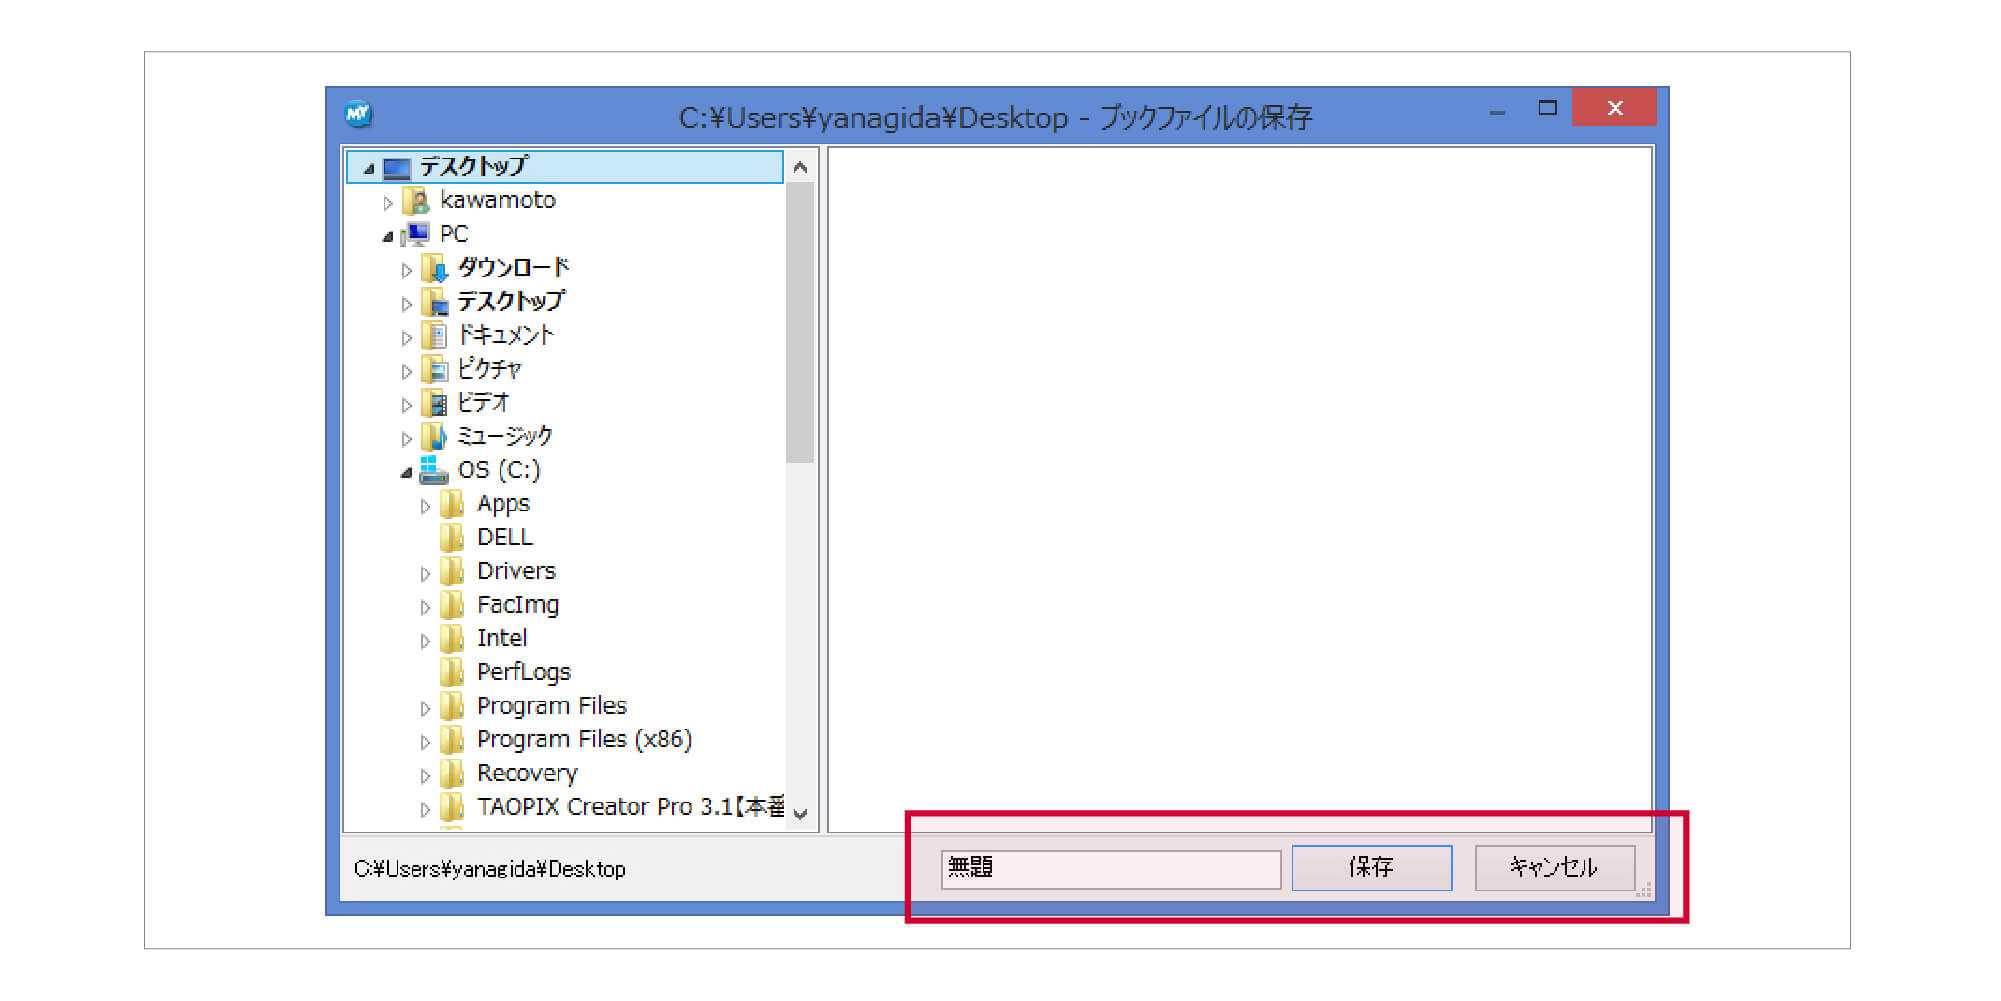Expand the kawamoto tree node
Screen dimensions: 2001x1001
(388, 203)
